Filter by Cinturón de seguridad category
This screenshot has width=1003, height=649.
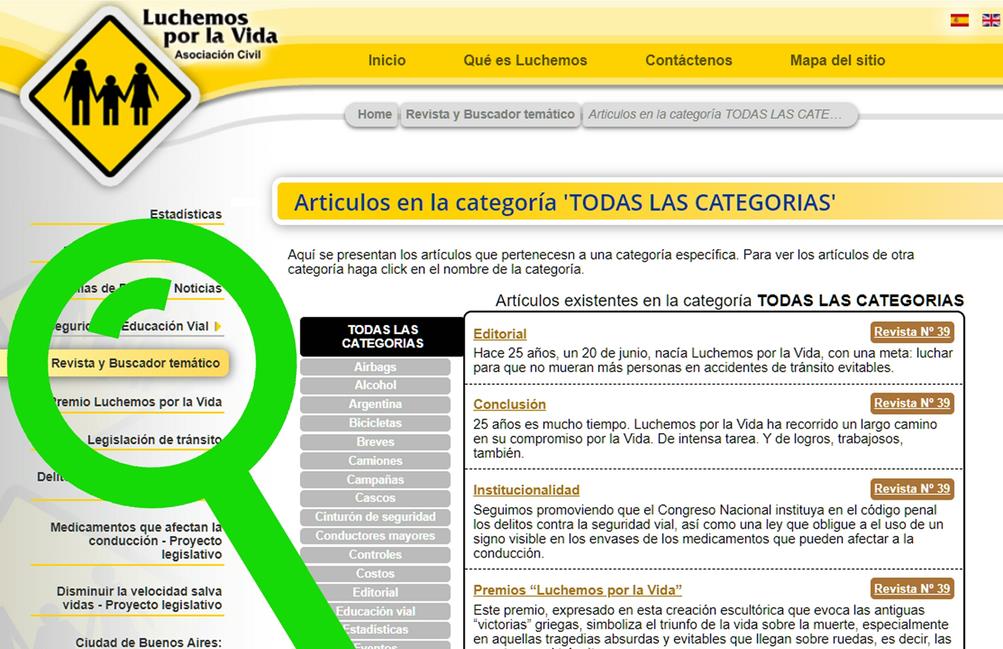375,517
